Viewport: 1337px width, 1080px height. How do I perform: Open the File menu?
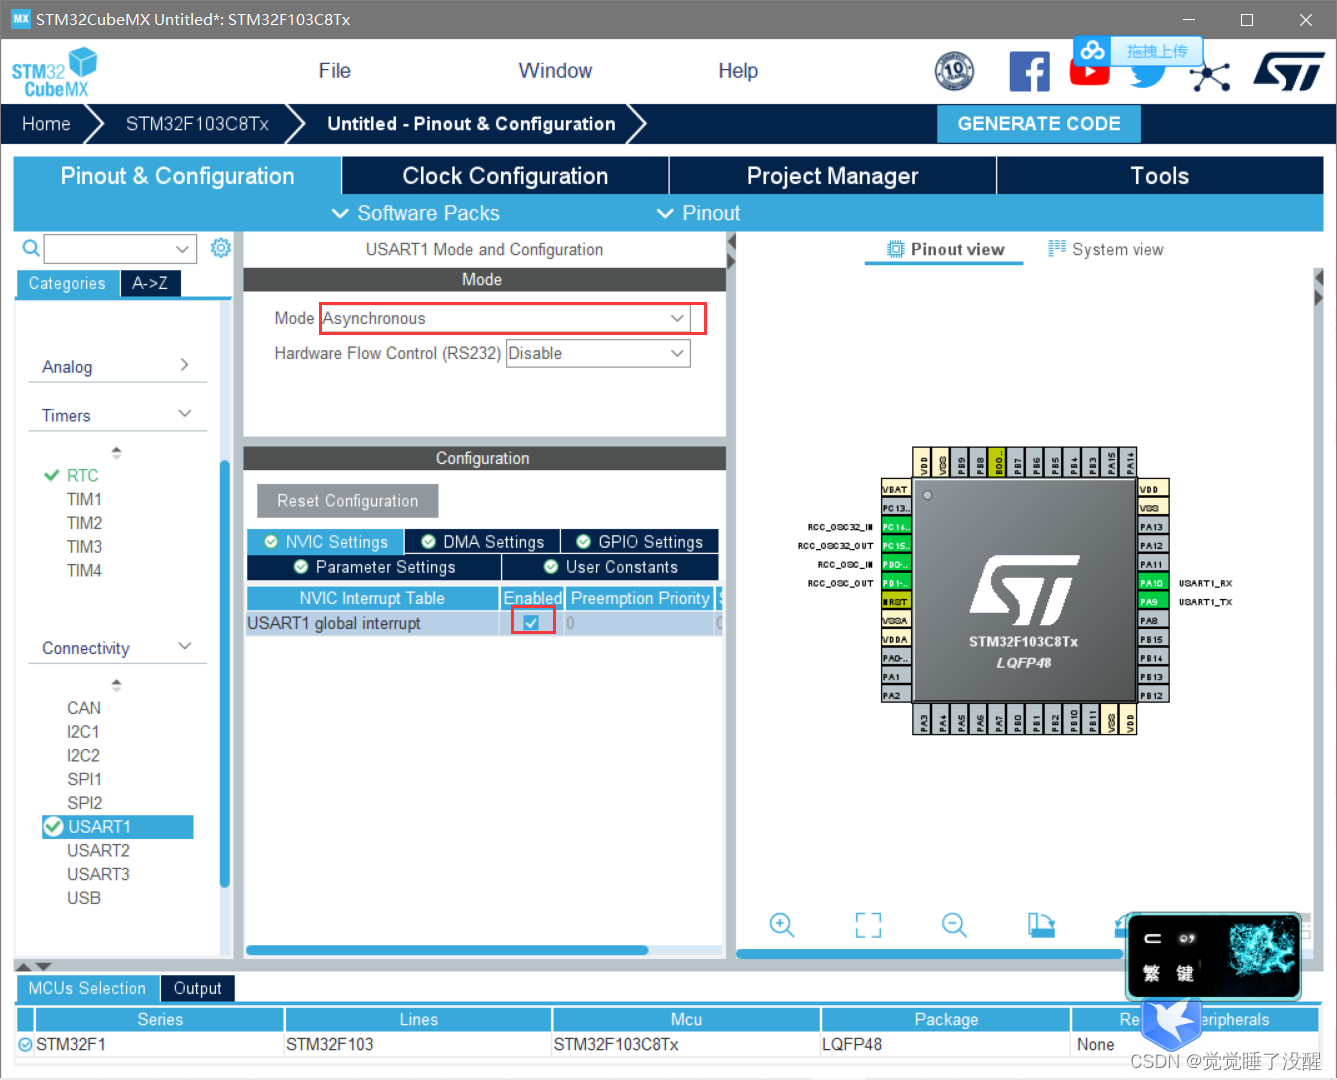(334, 71)
